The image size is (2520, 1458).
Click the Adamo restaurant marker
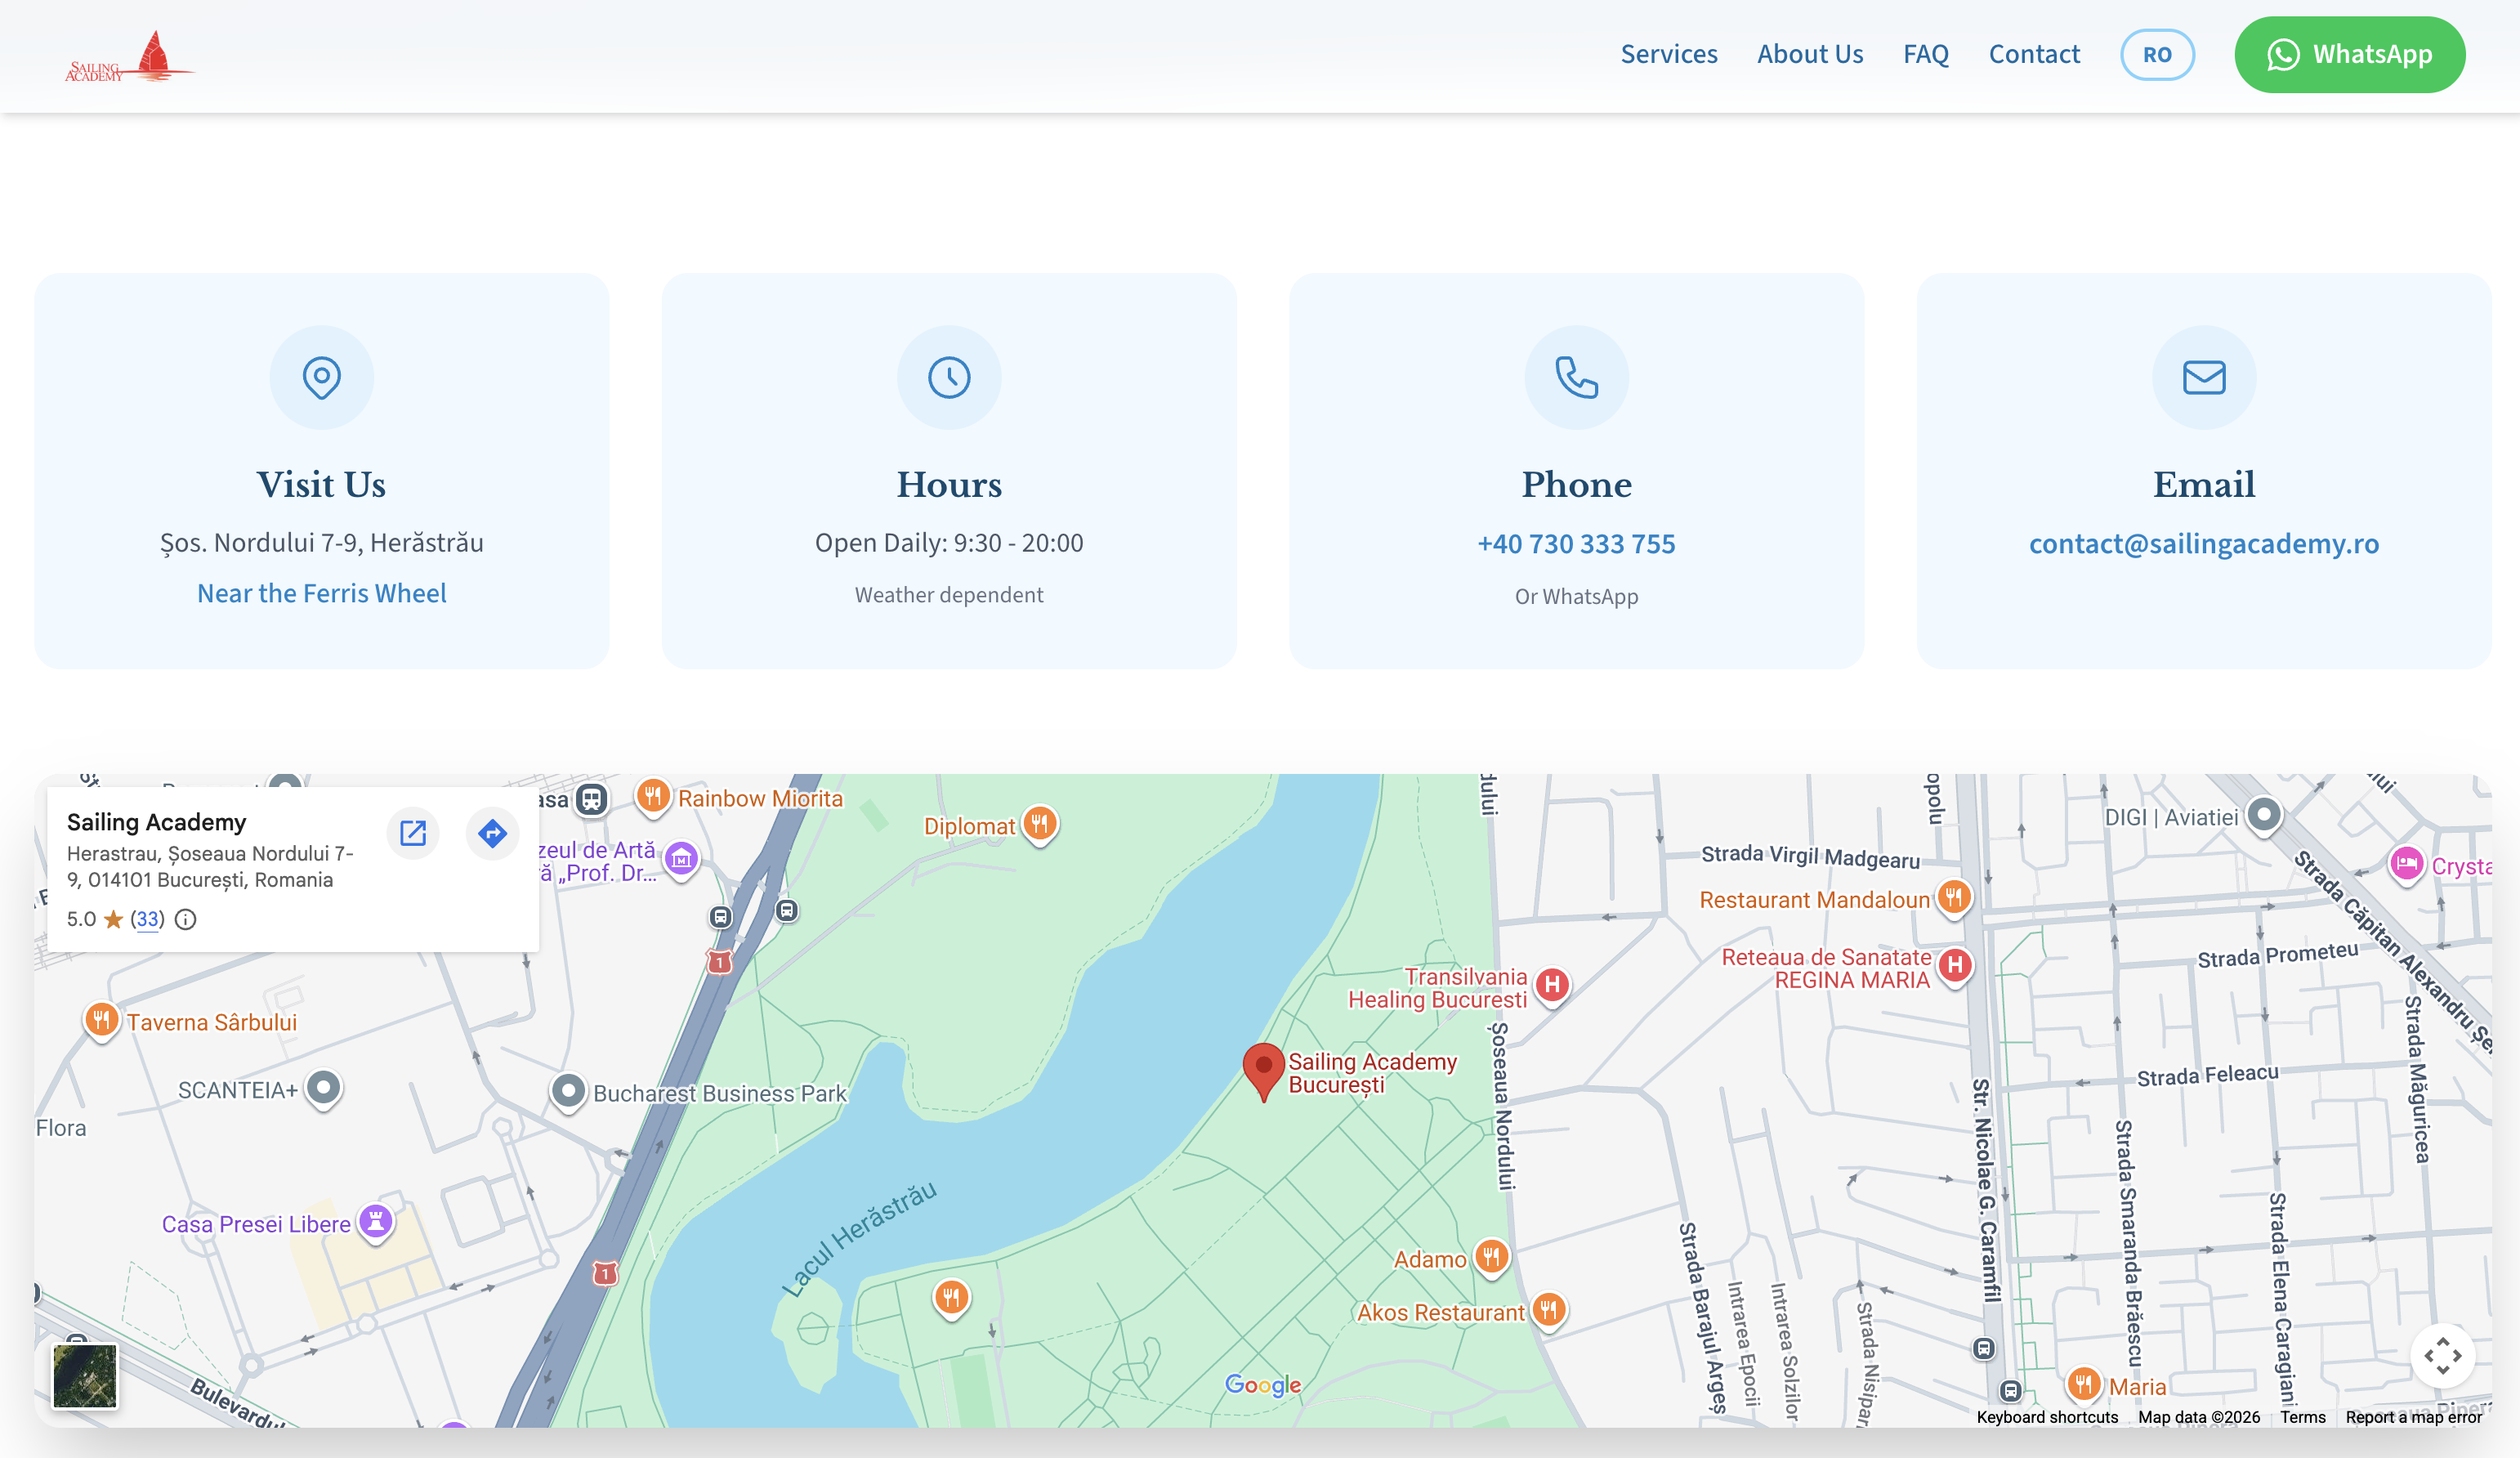pyautogui.click(x=1491, y=1257)
